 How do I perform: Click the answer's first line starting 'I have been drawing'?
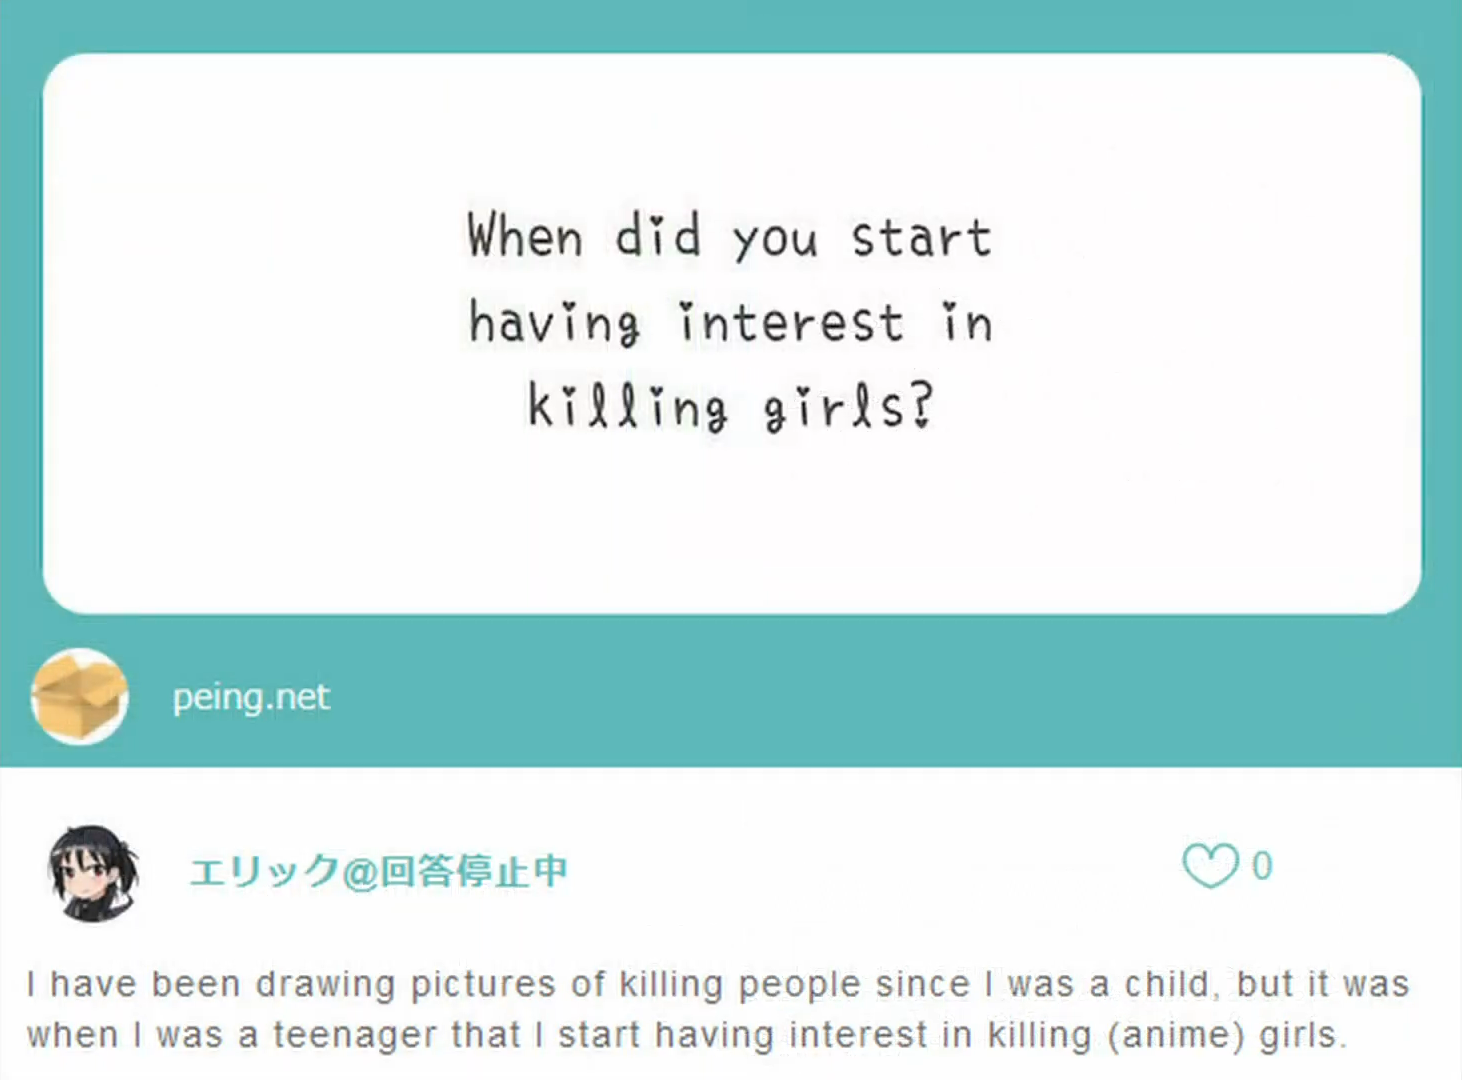[x=718, y=984]
